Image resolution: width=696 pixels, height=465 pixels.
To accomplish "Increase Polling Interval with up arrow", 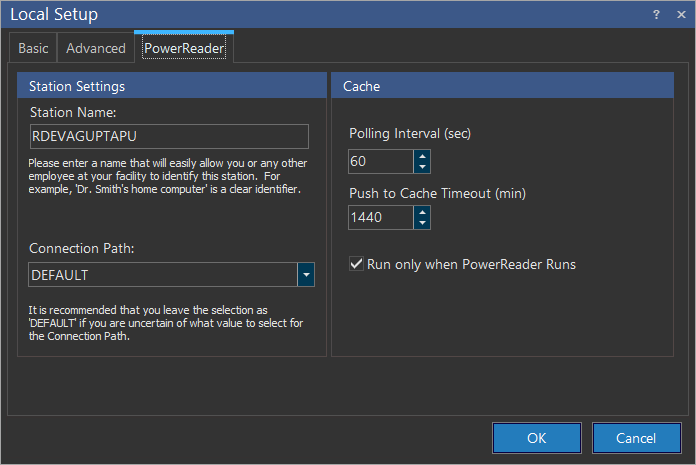I will [422, 156].
